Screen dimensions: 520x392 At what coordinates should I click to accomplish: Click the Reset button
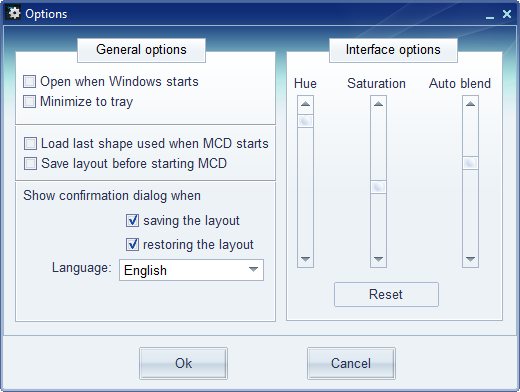coord(386,294)
